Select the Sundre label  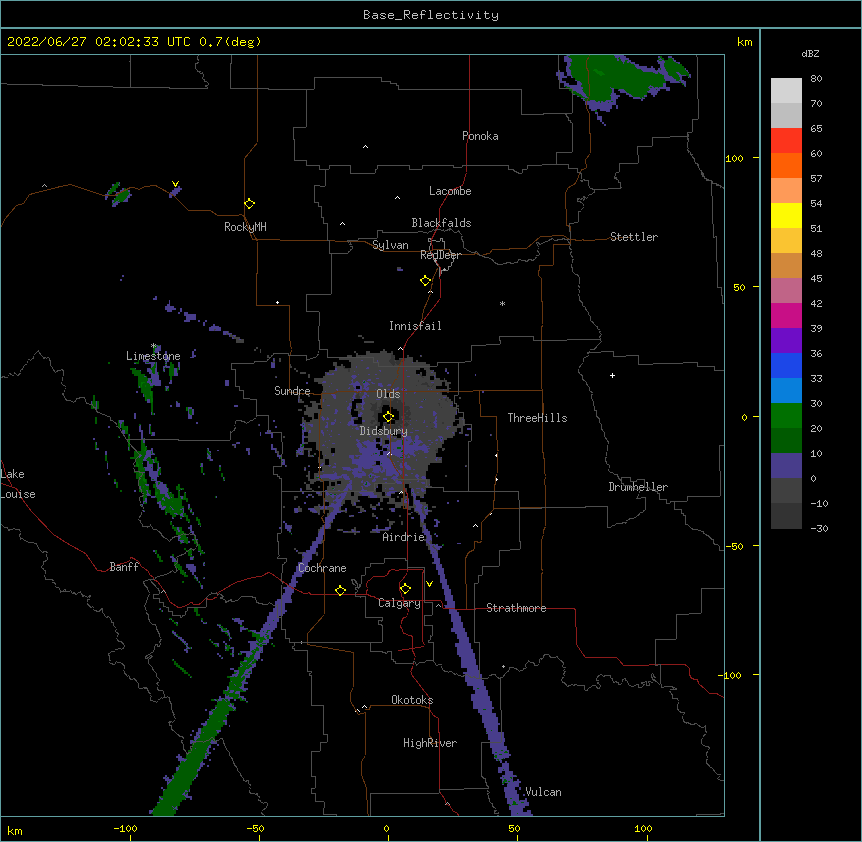[x=292, y=391]
